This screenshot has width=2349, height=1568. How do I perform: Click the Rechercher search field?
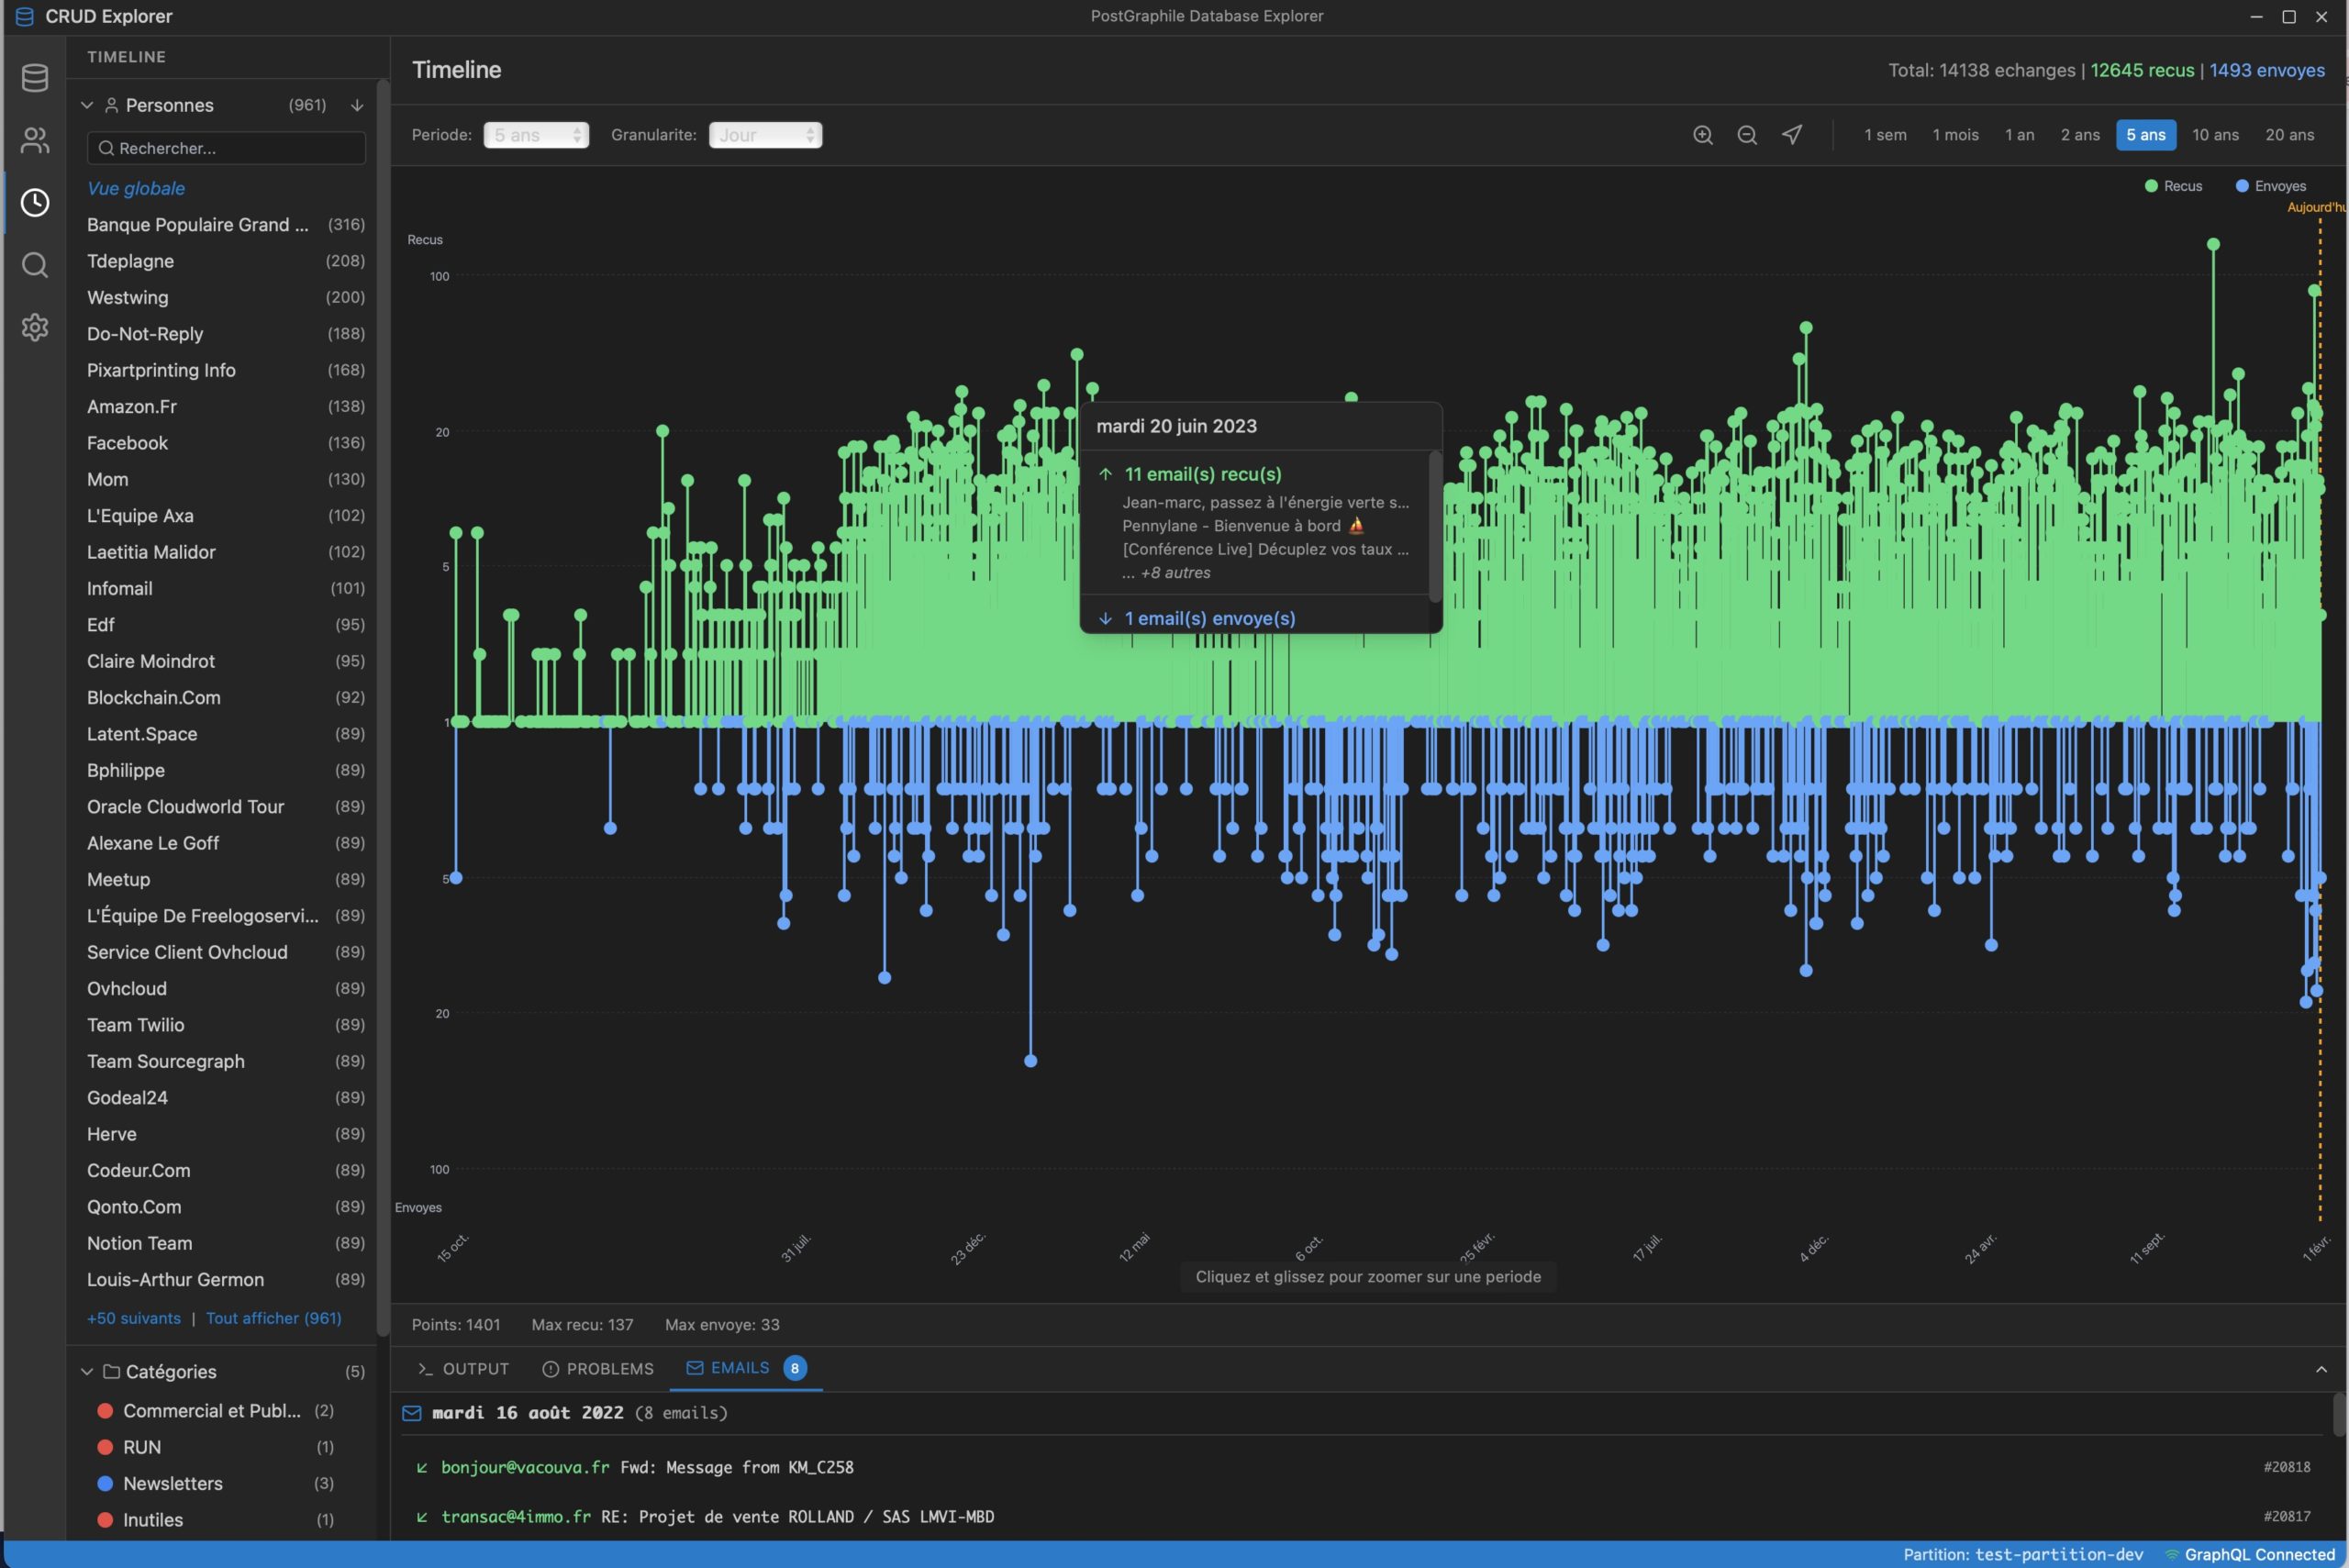pyautogui.click(x=227, y=148)
